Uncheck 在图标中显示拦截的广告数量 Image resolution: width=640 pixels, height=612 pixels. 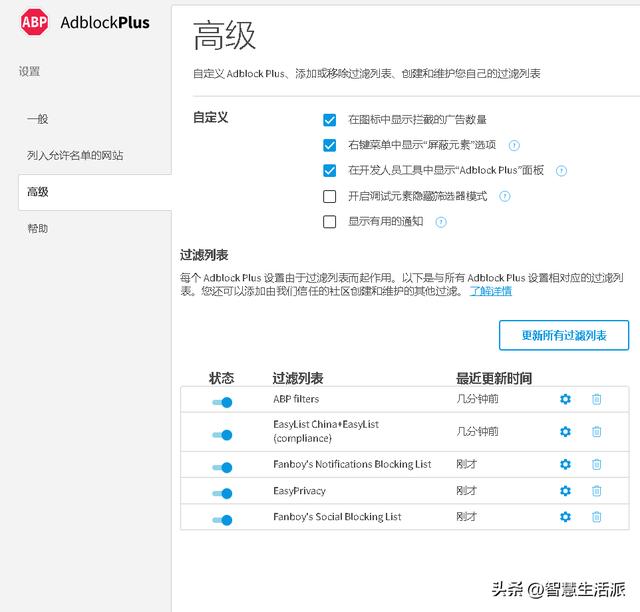click(329, 120)
